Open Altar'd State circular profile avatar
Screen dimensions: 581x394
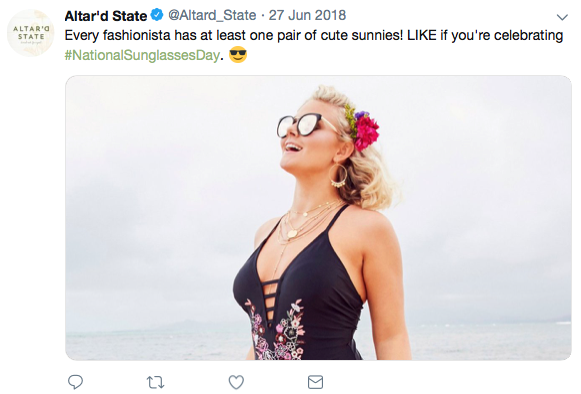click(31, 33)
